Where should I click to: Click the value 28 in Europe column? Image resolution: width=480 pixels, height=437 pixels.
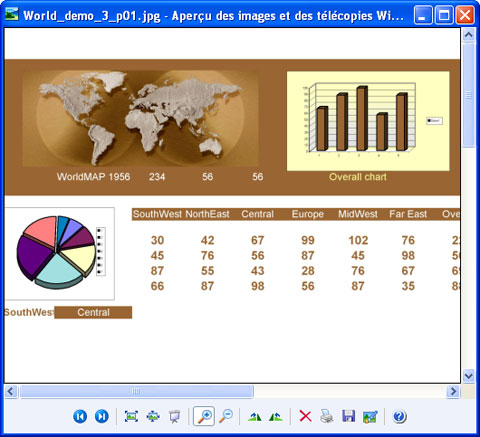click(x=308, y=271)
